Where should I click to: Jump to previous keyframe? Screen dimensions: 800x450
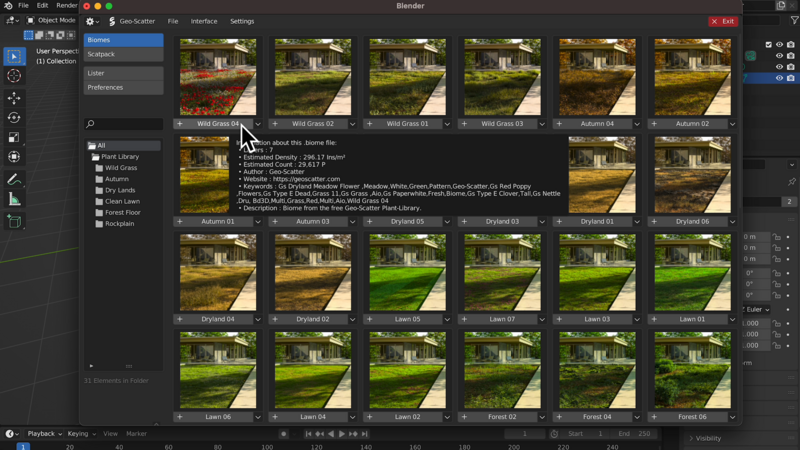pyautogui.click(x=319, y=434)
